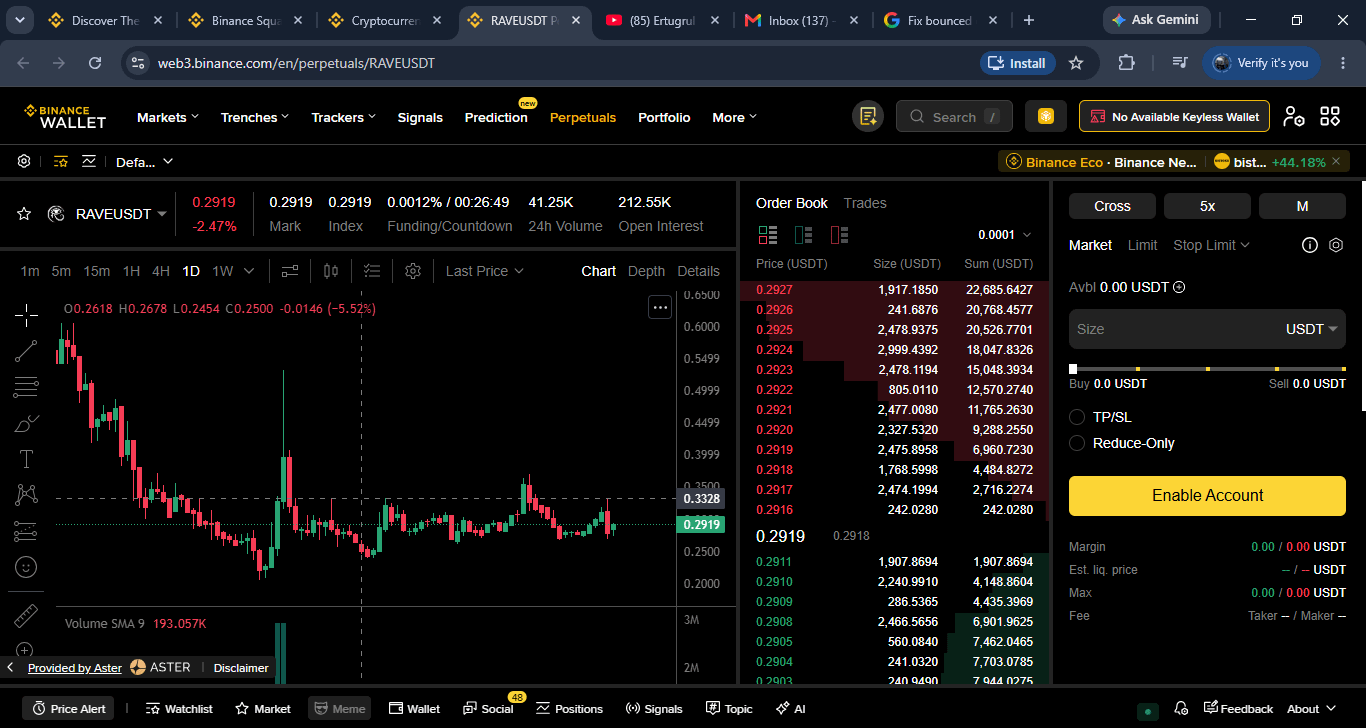Viewport: 1366px width, 728px height.
Task: Select the Limit order tab
Action: pos(1143,245)
